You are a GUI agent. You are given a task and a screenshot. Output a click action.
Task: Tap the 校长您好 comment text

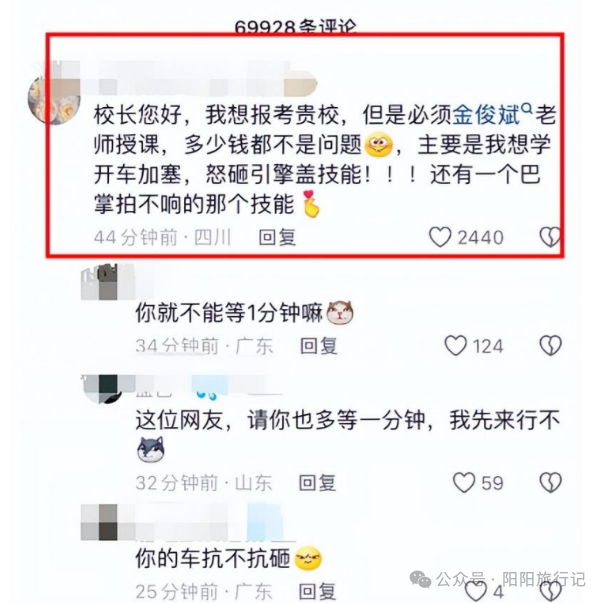click(324, 159)
